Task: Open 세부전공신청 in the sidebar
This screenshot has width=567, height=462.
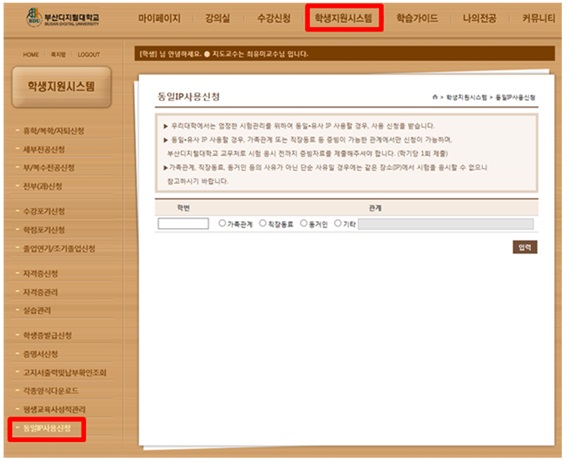Action: click(44, 149)
